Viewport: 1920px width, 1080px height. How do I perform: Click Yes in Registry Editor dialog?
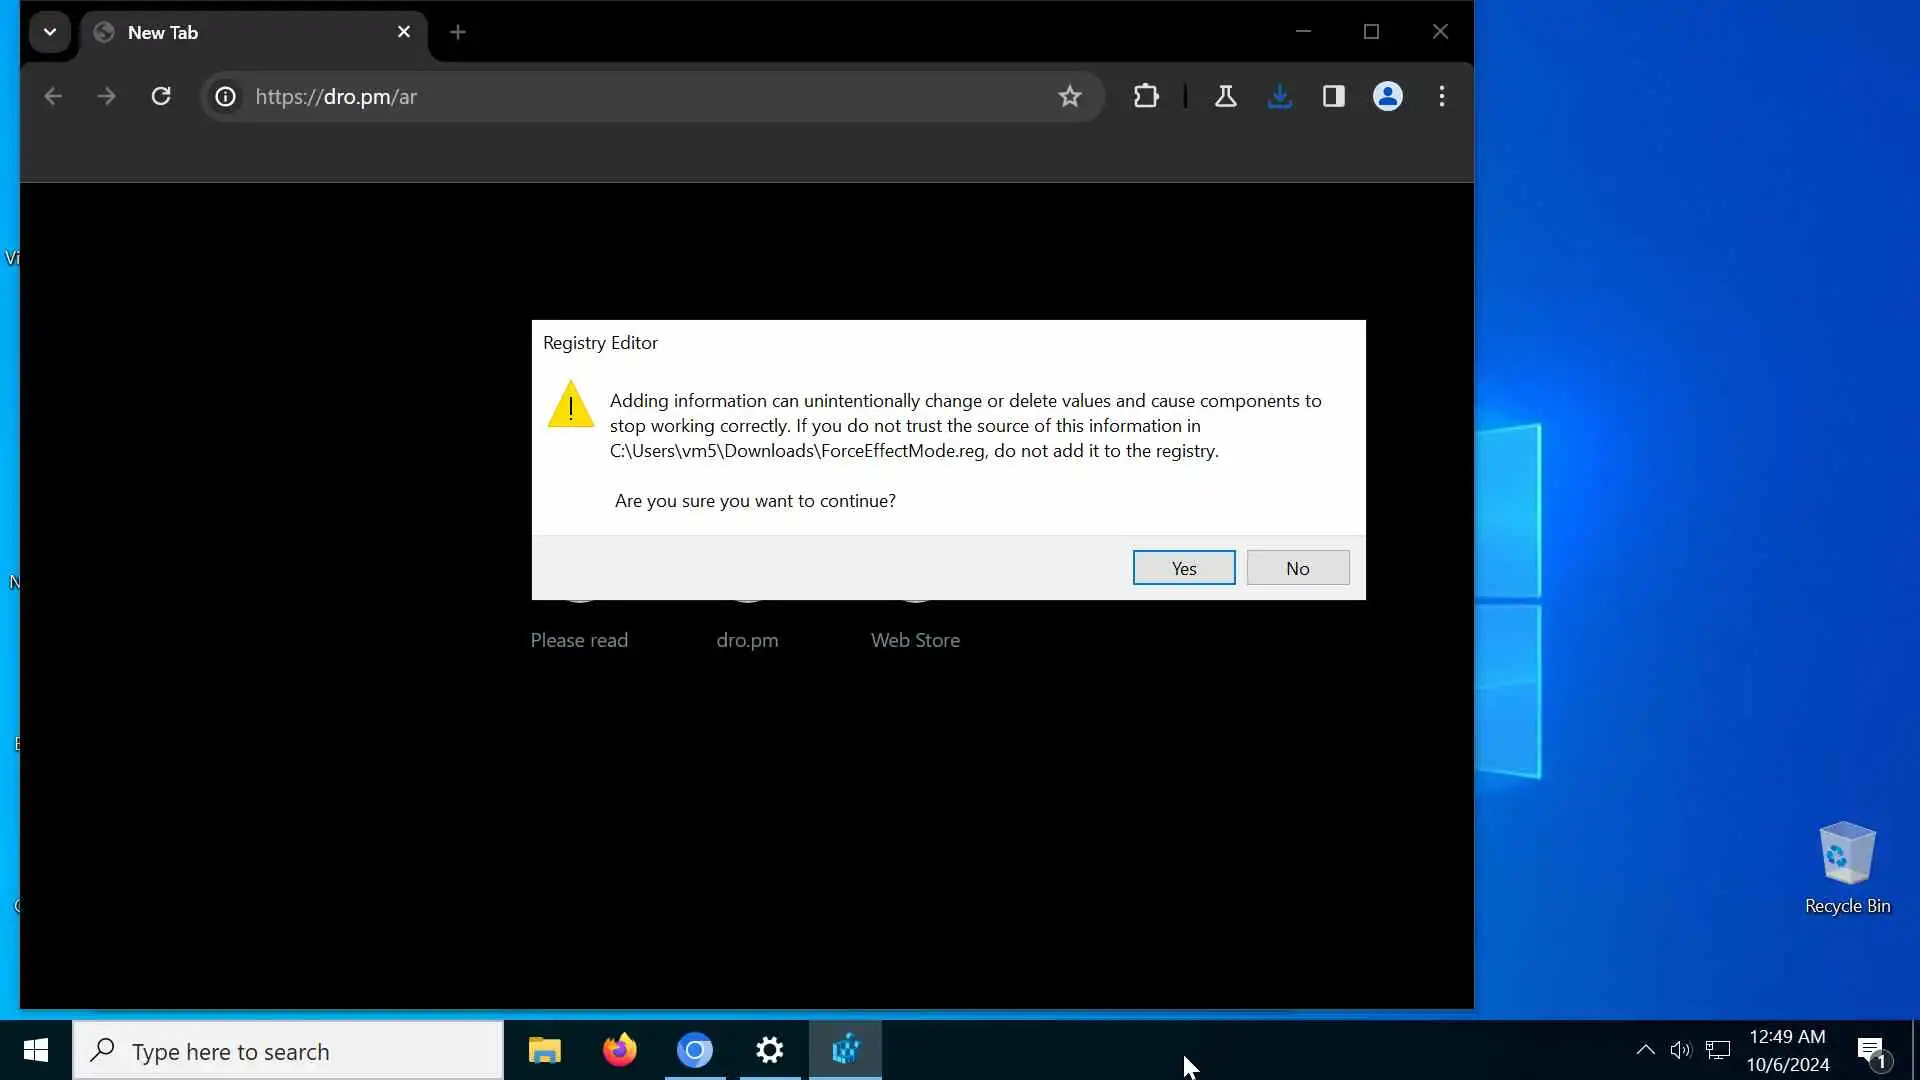point(1183,568)
